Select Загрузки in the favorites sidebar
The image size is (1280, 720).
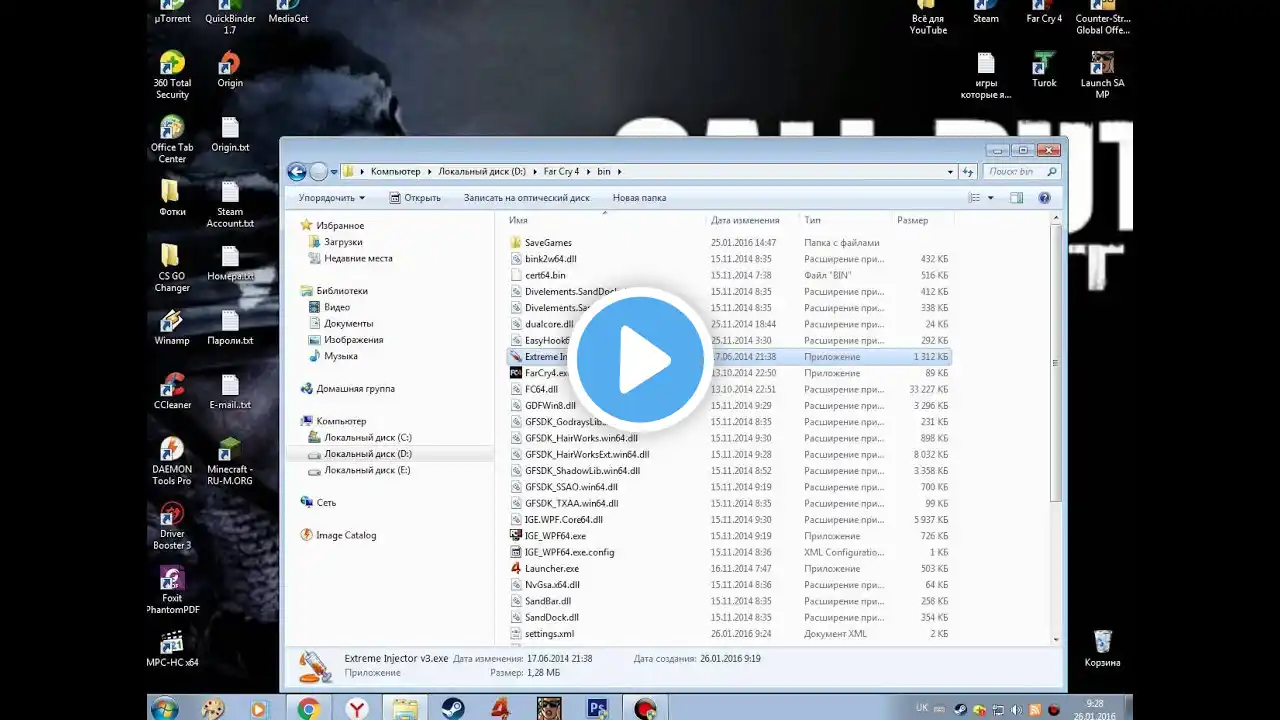(x=343, y=242)
